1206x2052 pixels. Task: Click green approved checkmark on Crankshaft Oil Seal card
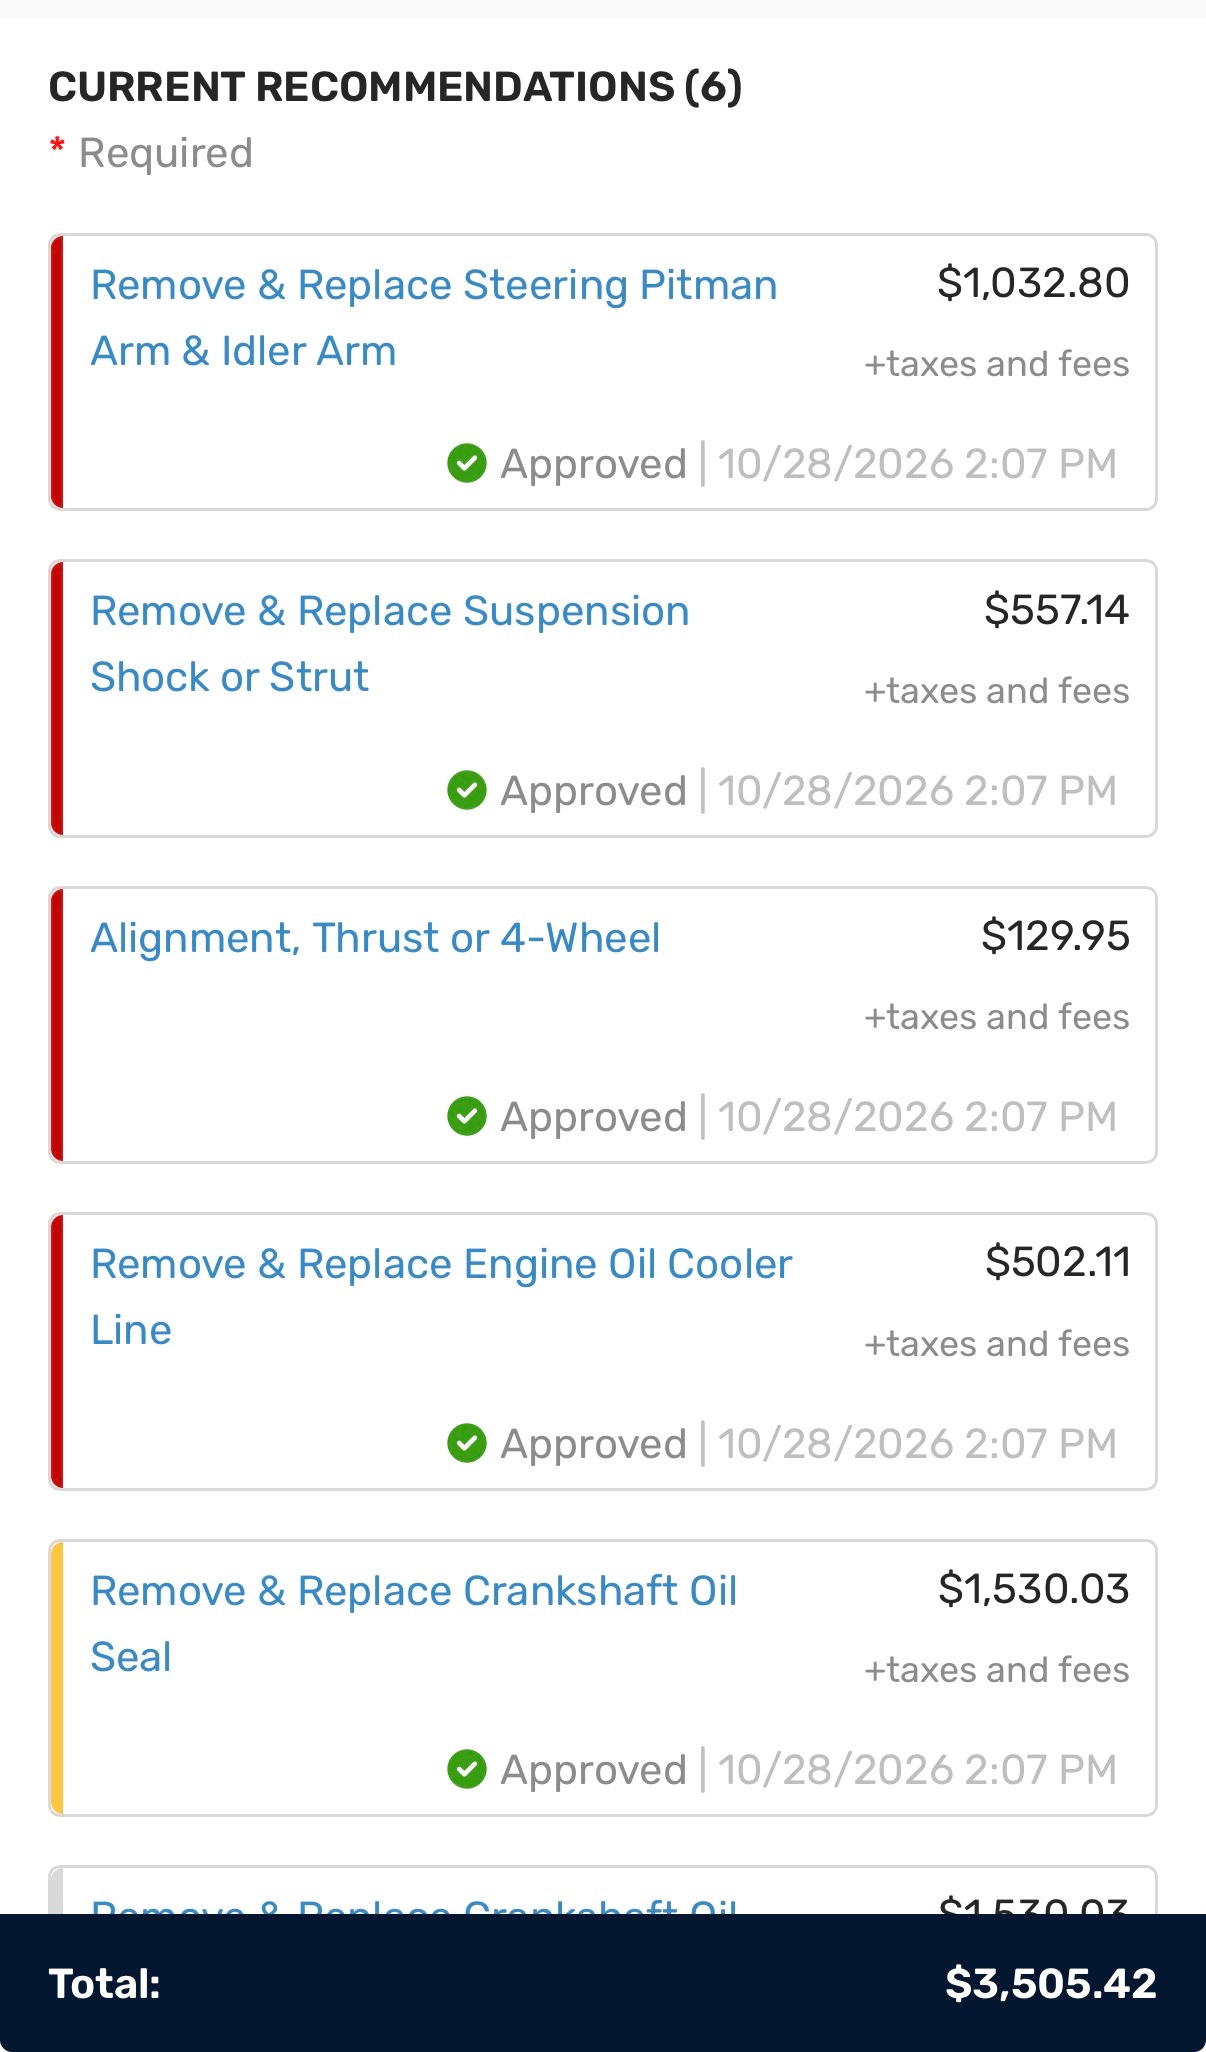click(x=467, y=1769)
